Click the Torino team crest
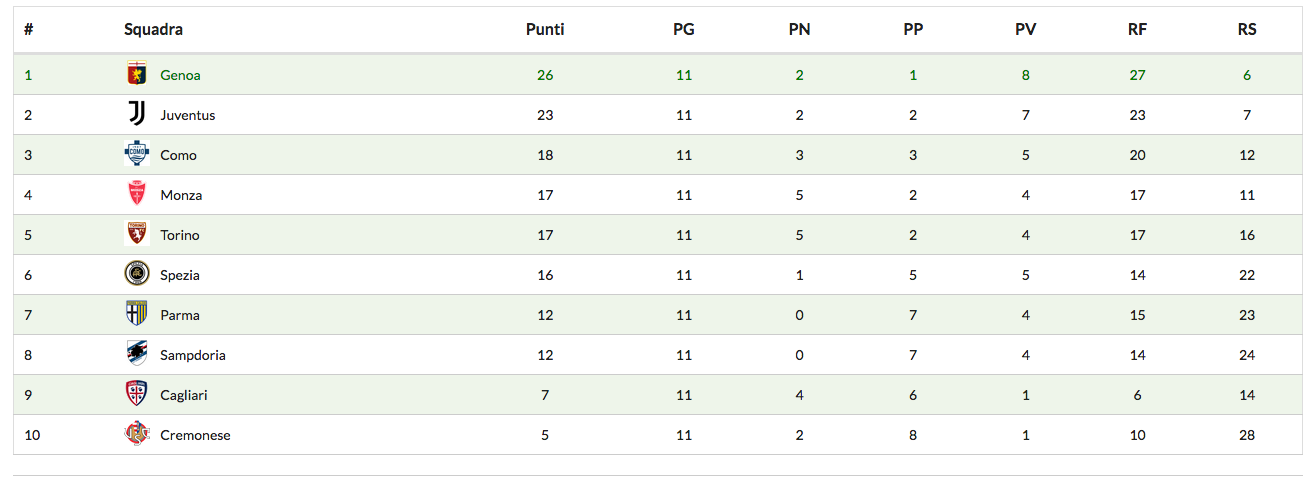 [x=136, y=234]
